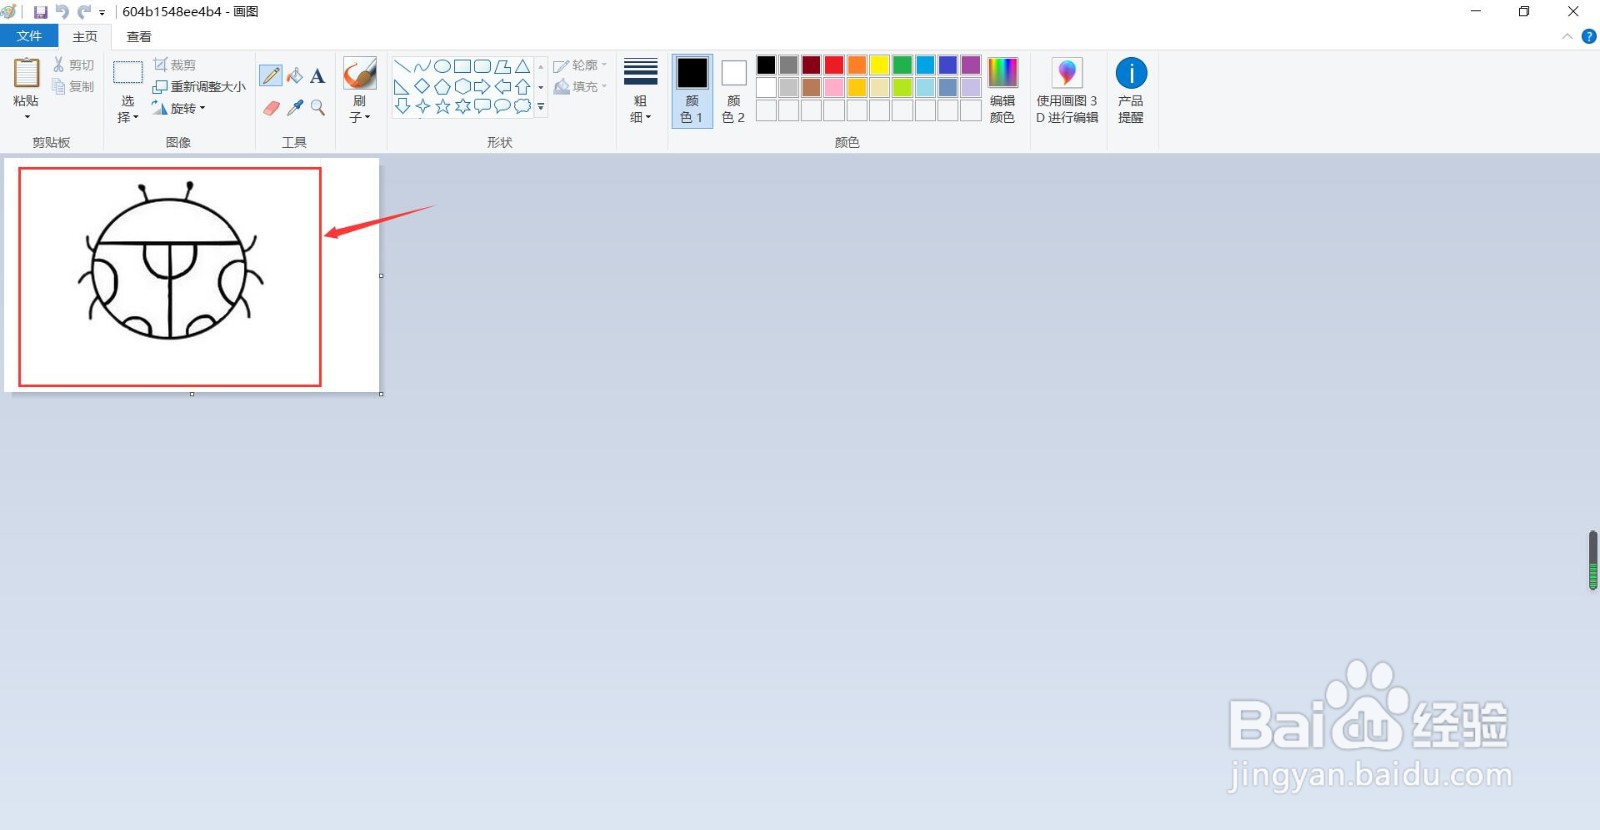Click the Save icon in quick access toolbar
The height and width of the screenshot is (830, 1600).
point(41,12)
